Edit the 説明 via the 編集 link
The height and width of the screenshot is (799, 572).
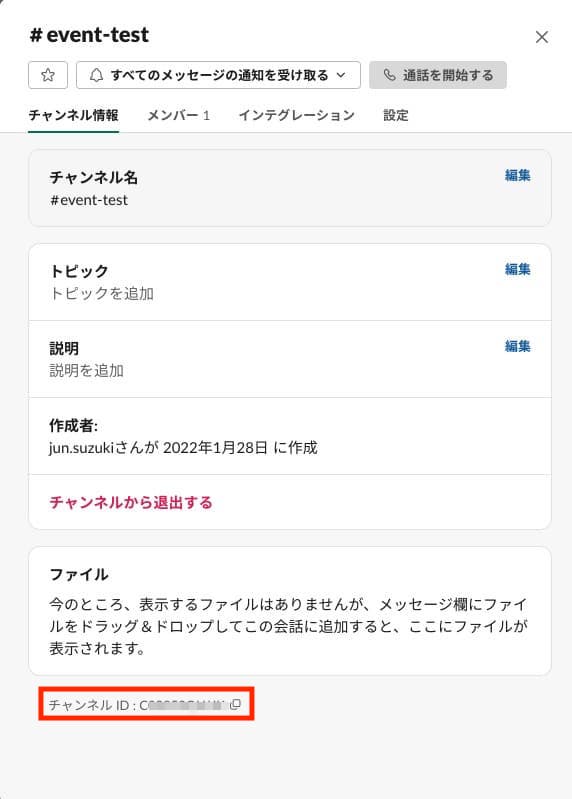pyautogui.click(x=517, y=347)
